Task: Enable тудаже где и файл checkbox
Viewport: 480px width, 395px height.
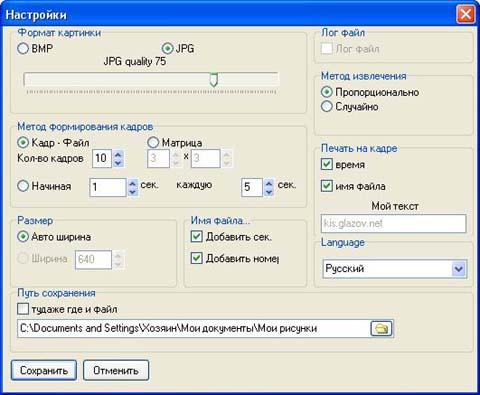Action: [x=23, y=309]
